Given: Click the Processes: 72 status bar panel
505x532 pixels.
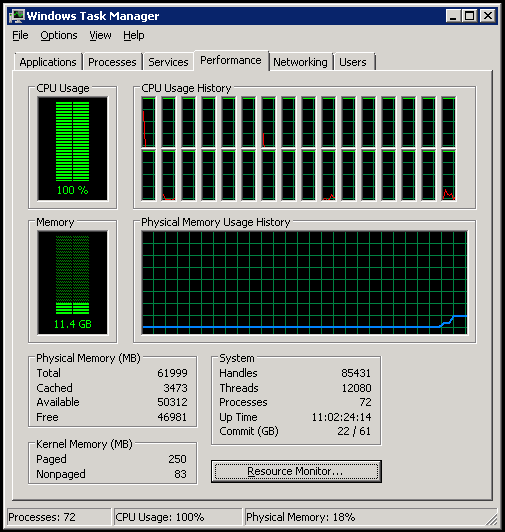Looking at the screenshot, I should (x=59, y=517).
